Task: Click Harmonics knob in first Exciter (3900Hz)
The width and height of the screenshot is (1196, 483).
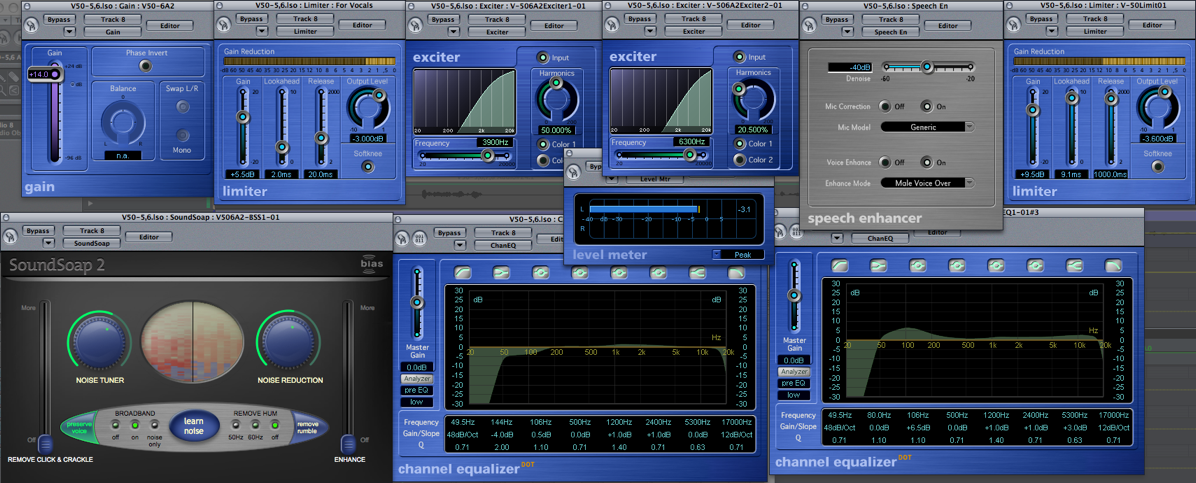Action: pyautogui.click(x=555, y=98)
